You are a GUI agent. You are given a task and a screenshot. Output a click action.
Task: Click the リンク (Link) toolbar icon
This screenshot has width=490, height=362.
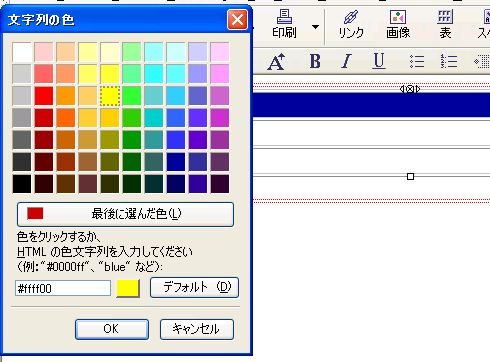pos(351,24)
